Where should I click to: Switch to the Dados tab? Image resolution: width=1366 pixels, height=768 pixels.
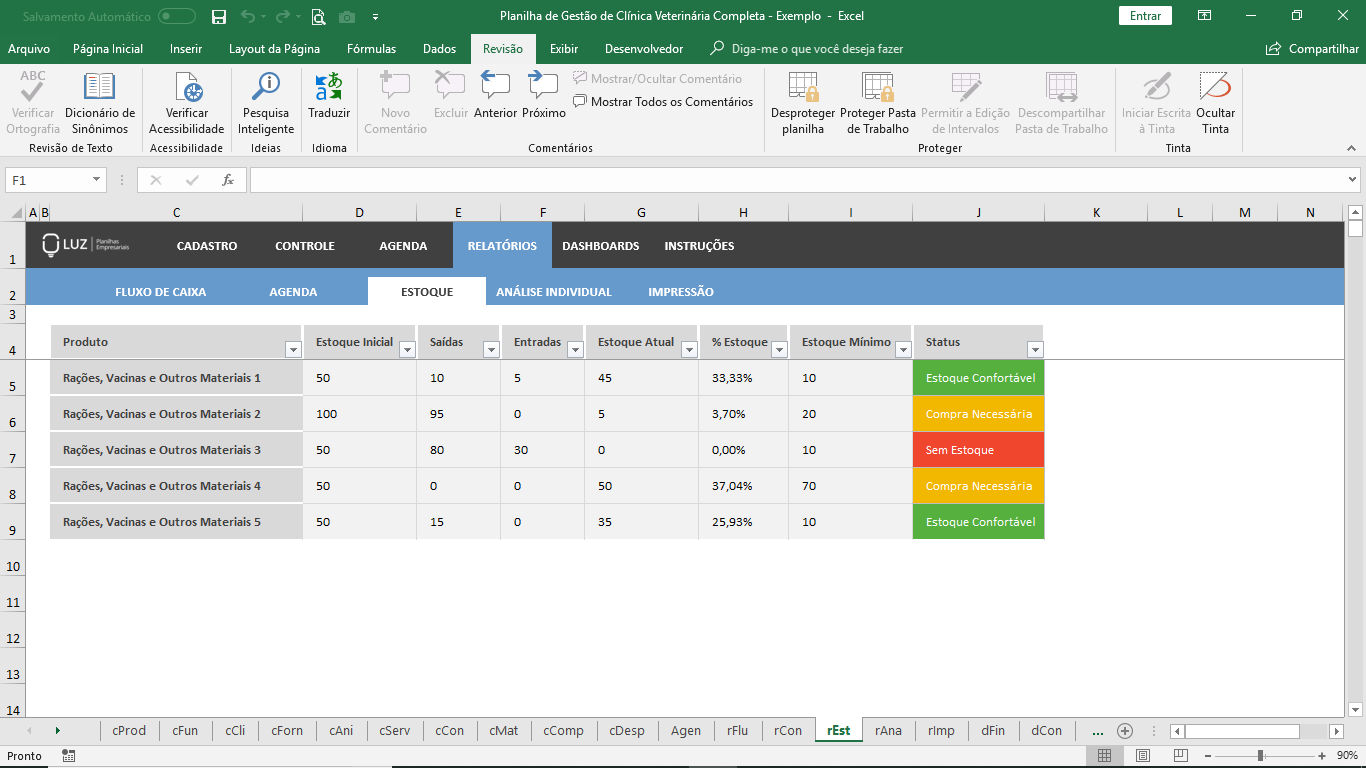coord(439,49)
